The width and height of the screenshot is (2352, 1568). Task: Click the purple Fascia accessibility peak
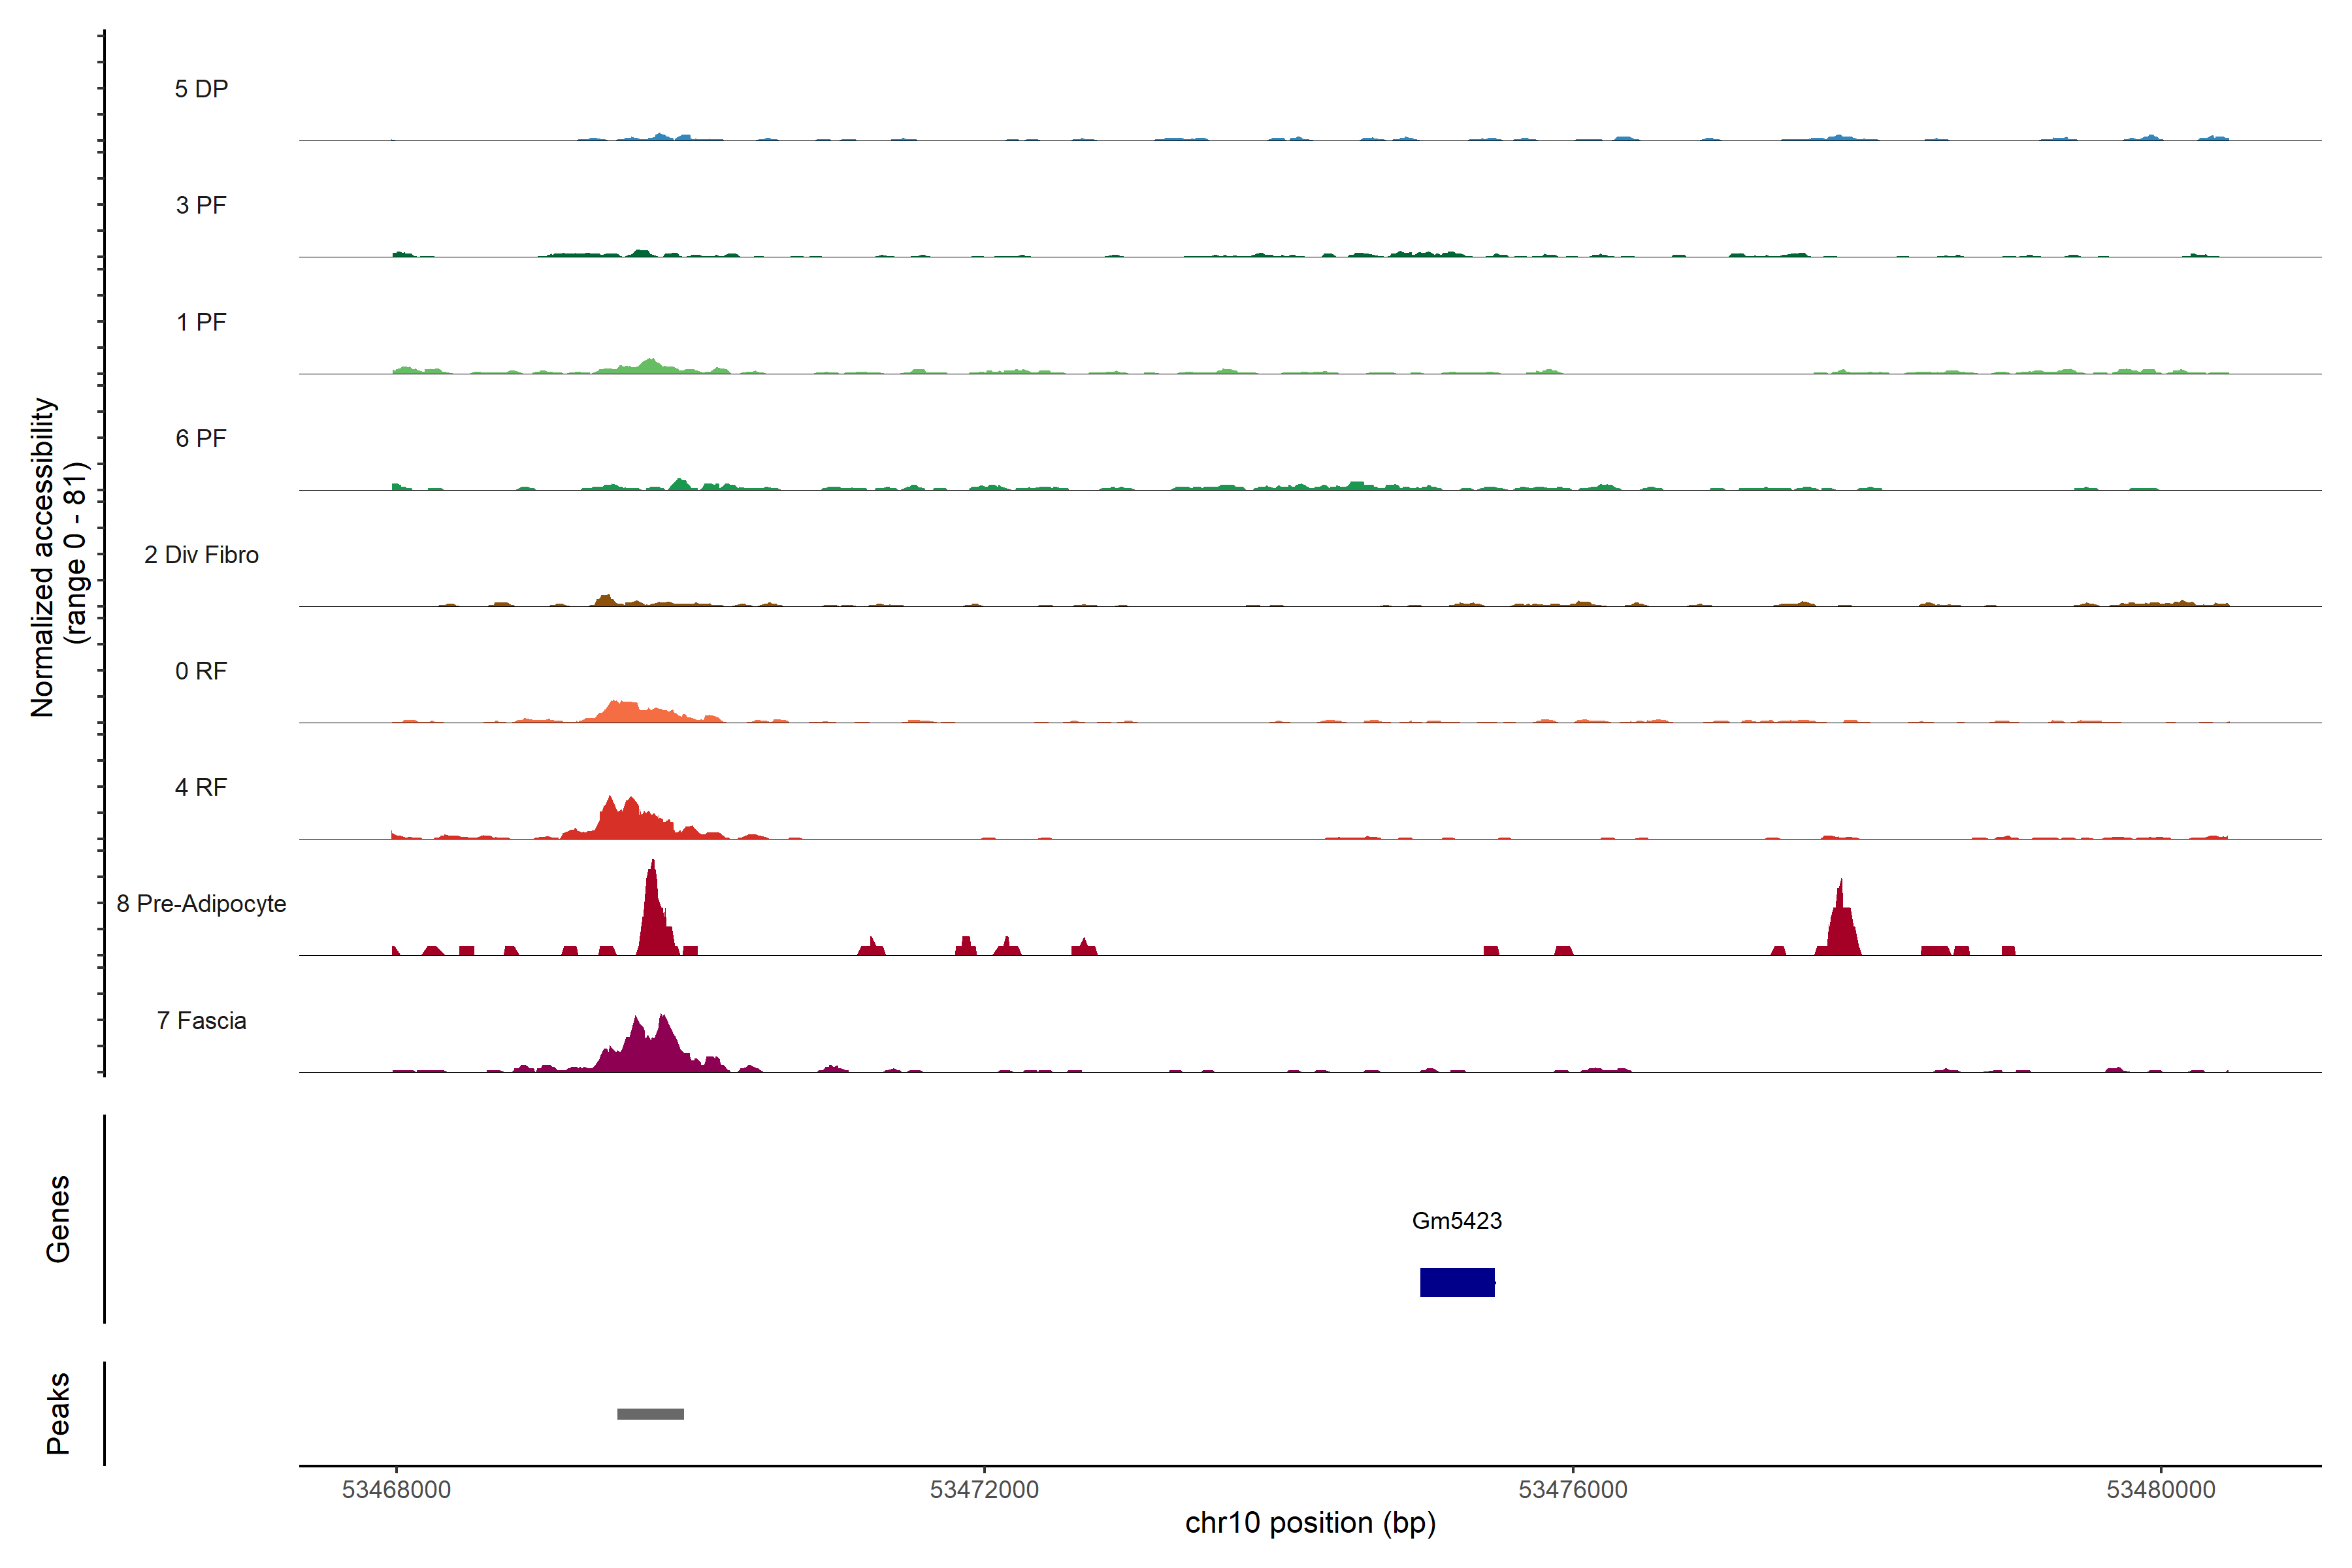click(x=650, y=1050)
